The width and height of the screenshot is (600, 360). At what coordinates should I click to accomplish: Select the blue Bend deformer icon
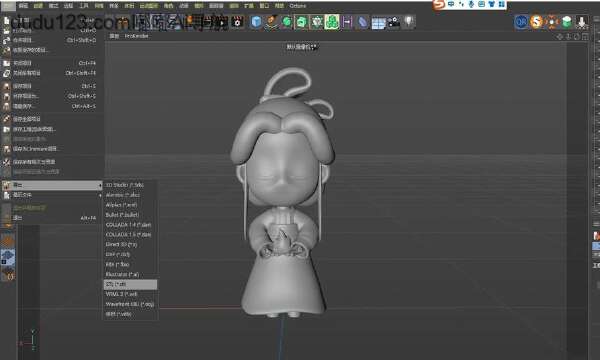pyautogui.click(x=362, y=22)
